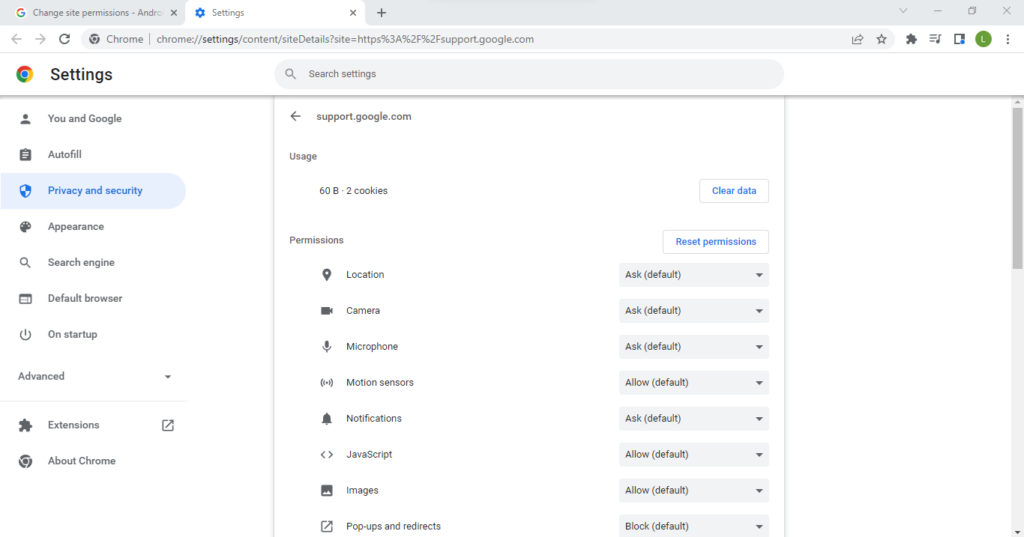The image size is (1024, 537).
Task: Click the Clear data button
Action: pyautogui.click(x=733, y=190)
